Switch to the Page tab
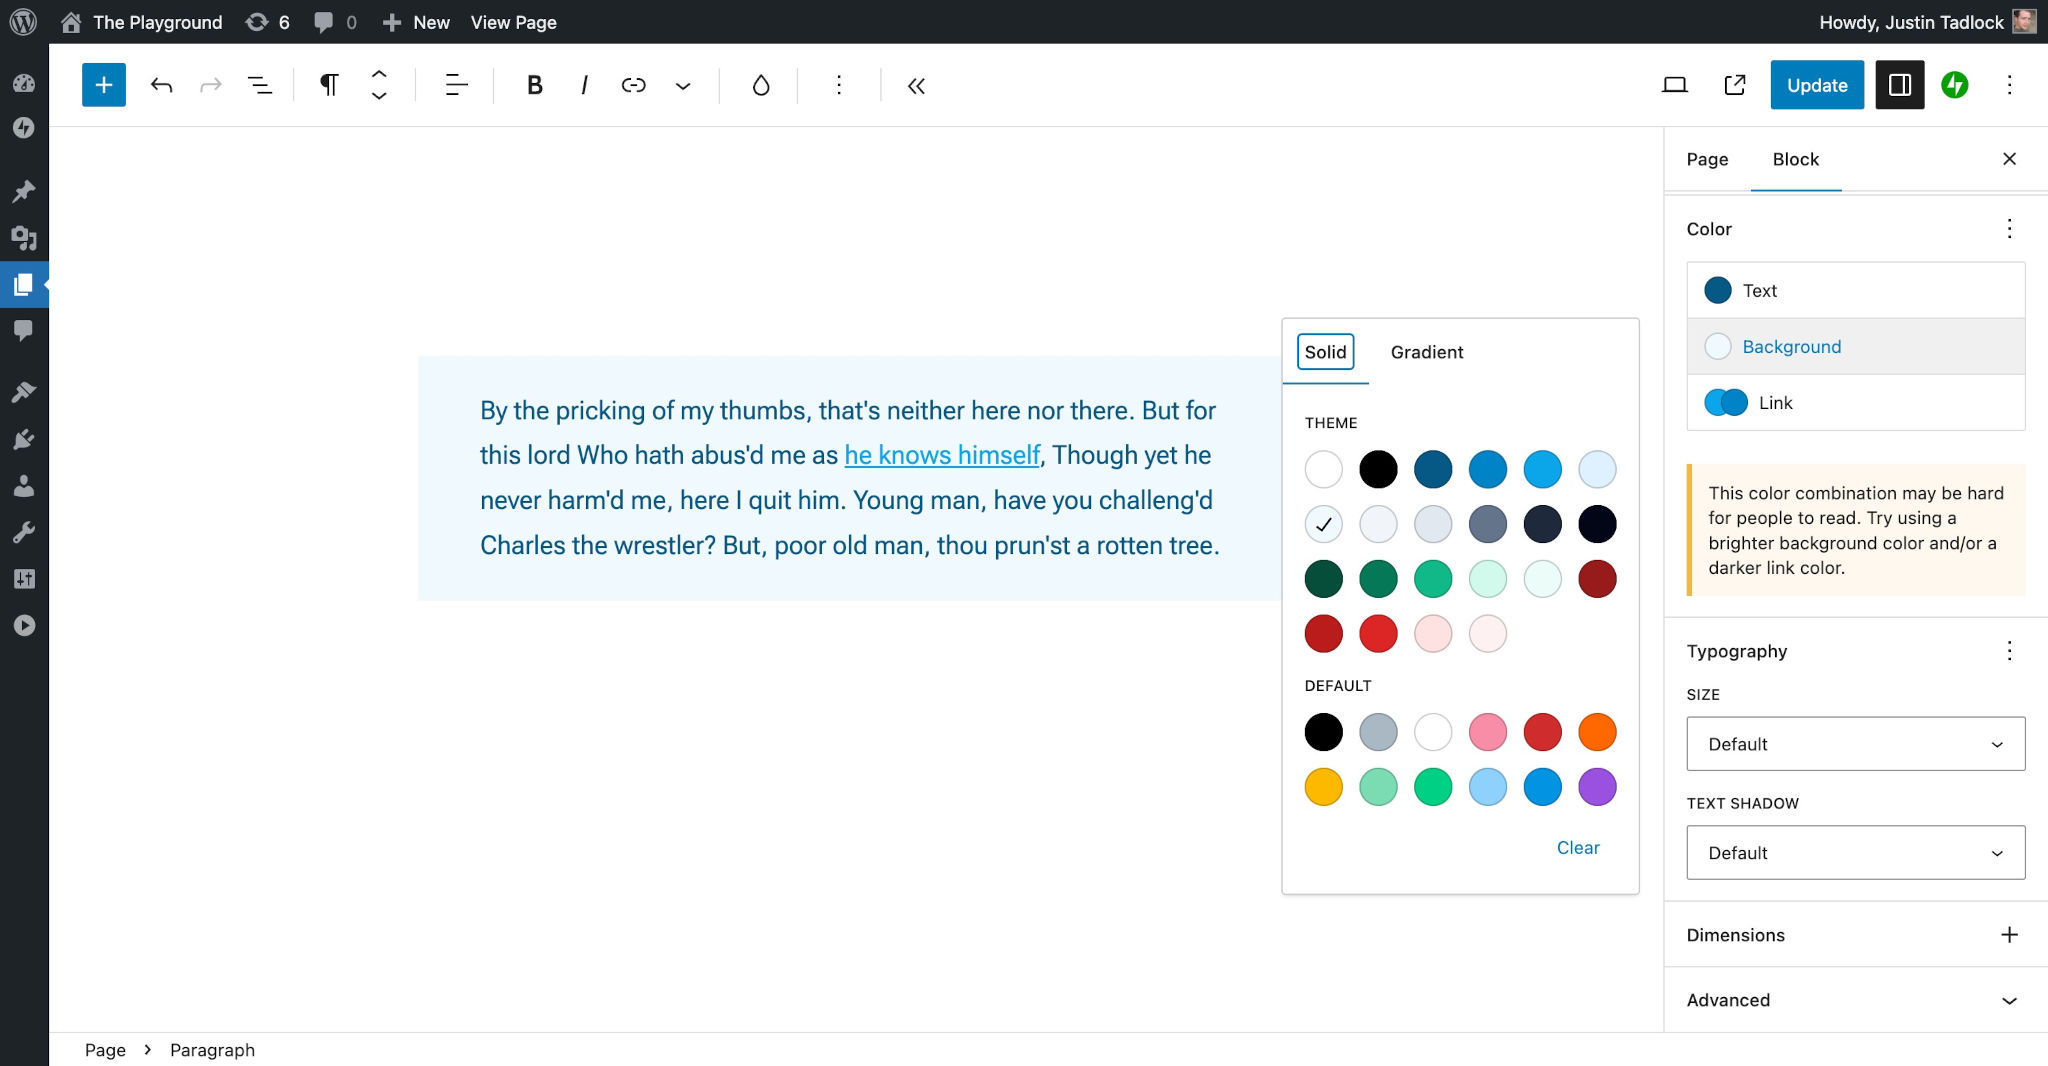Viewport: 2048px width, 1066px height. (x=1707, y=159)
